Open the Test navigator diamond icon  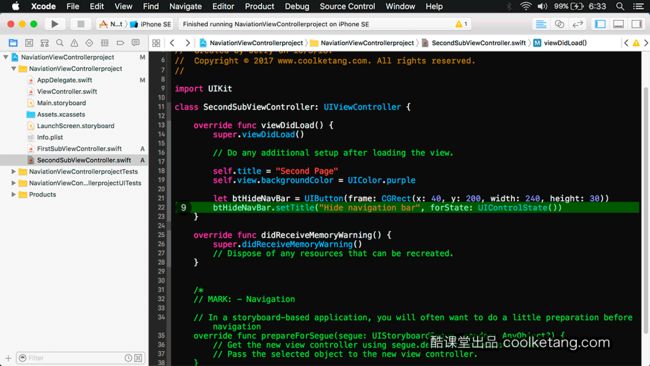pyautogui.click(x=89, y=43)
